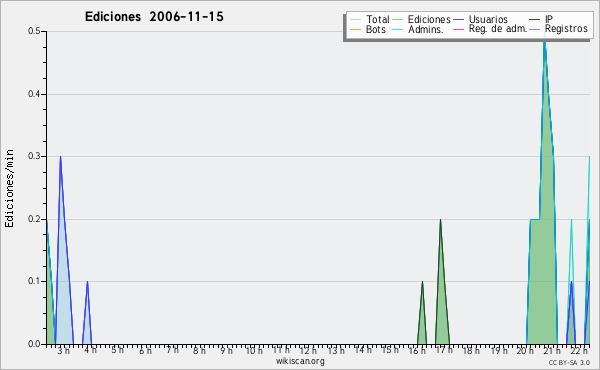Screen dimensions: 600x370
Task: Click the "0.5" y-axis label
Action: pyautogui.click(x=34, y=31)
